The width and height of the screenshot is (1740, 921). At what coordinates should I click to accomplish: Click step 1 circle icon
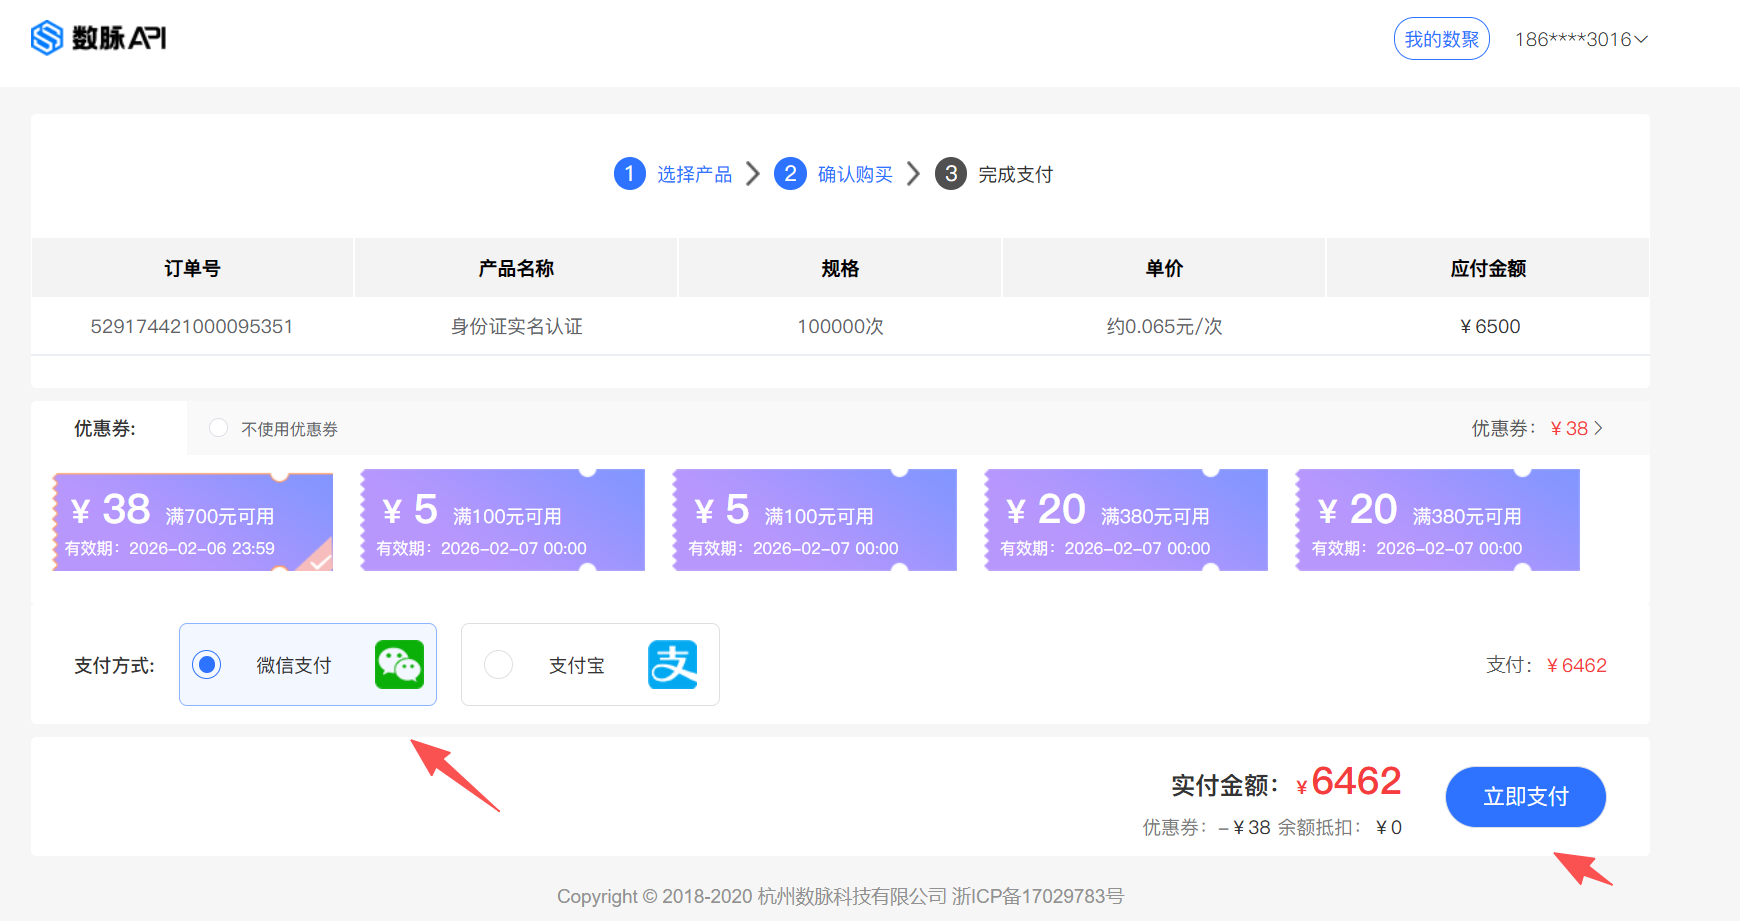(x=629, y=174)
